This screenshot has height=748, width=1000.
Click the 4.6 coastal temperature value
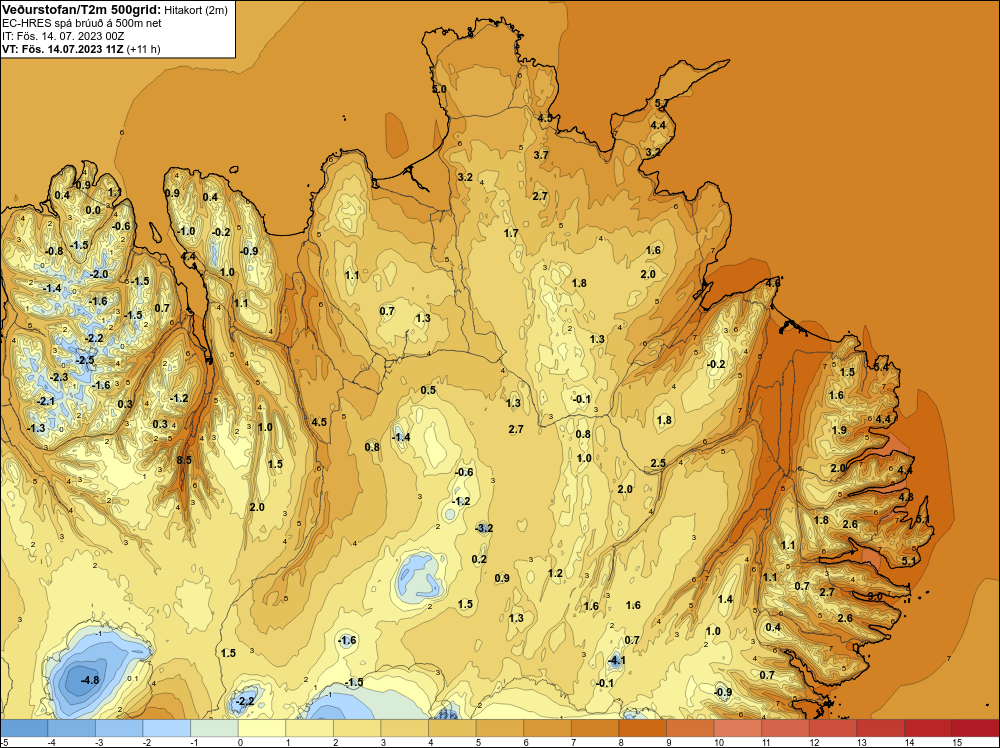tap(772, 282)
